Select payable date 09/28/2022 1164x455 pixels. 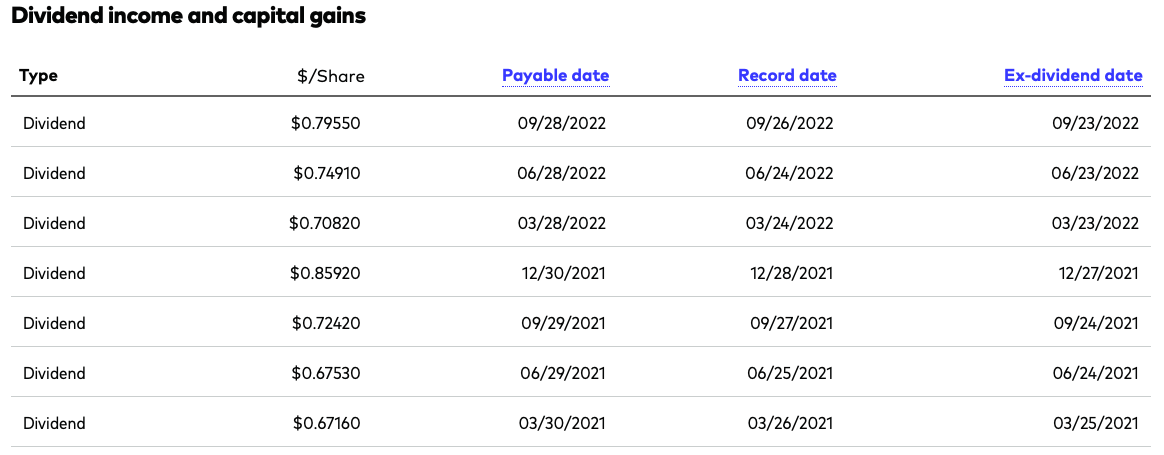click(x=561, y=123)
